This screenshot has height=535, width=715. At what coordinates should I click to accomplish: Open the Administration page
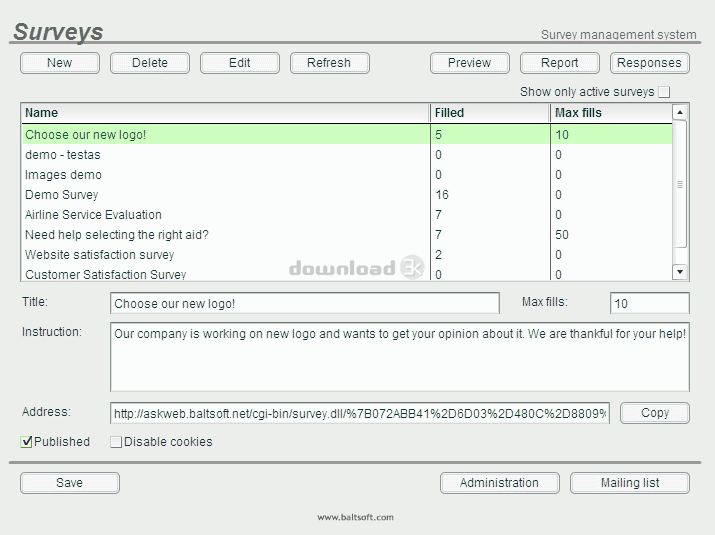pos(499,483)
